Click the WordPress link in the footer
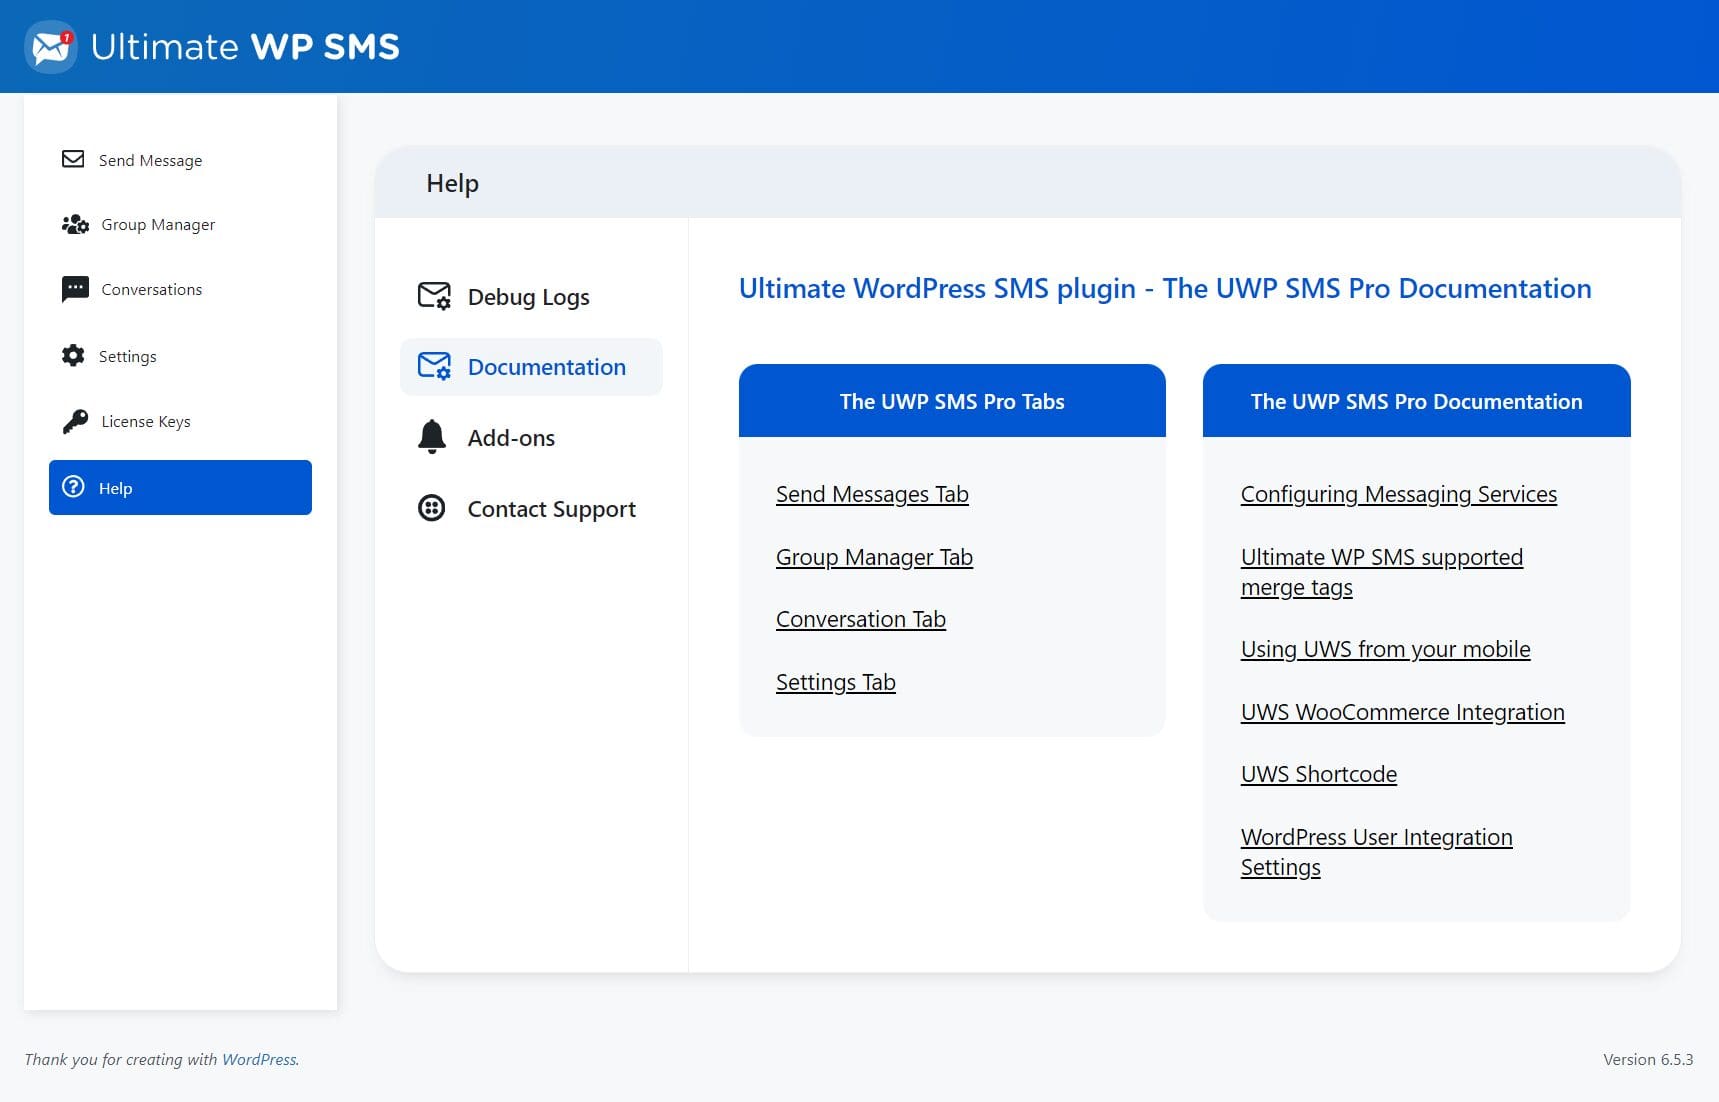The height and width of the screenshot is (1102, 1719). click(259, 1059)
